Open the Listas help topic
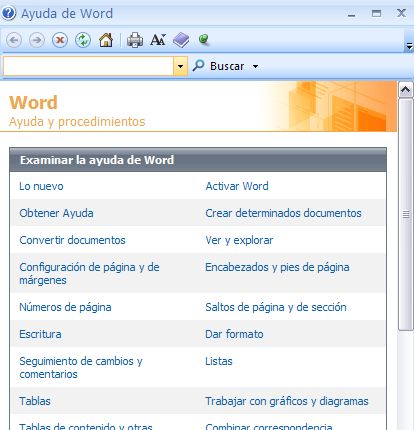The height and width of the screenshot is (430, 414). [x=219, y=361]
